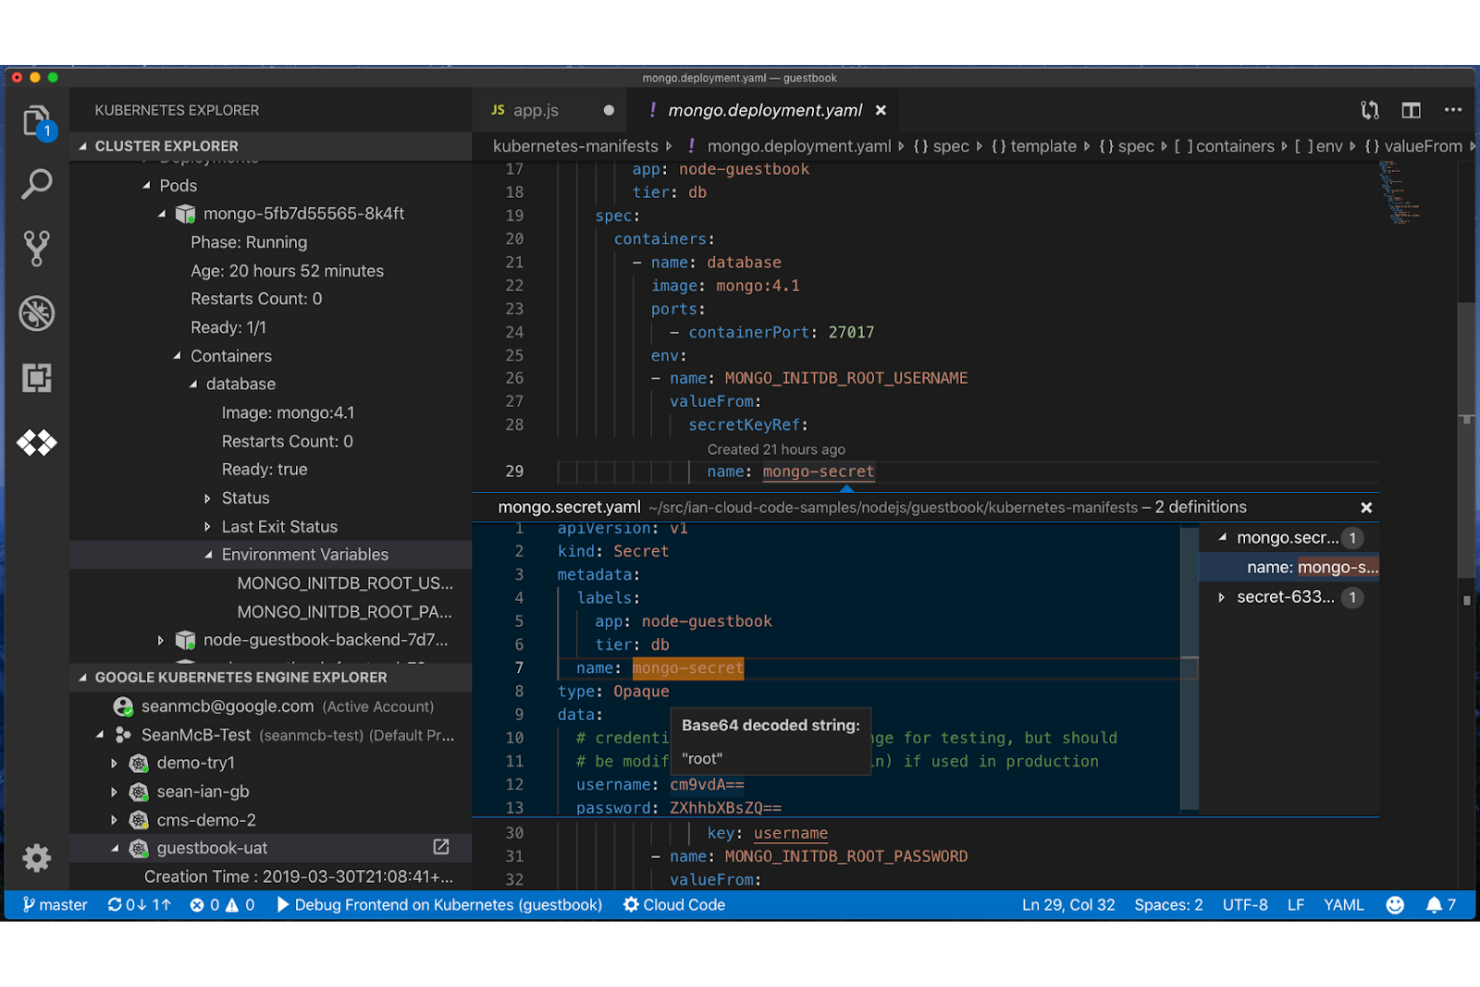Select the debug icon in the activity bar
This screenshot has height=987, width=1480.
click(x=37, y=313)
